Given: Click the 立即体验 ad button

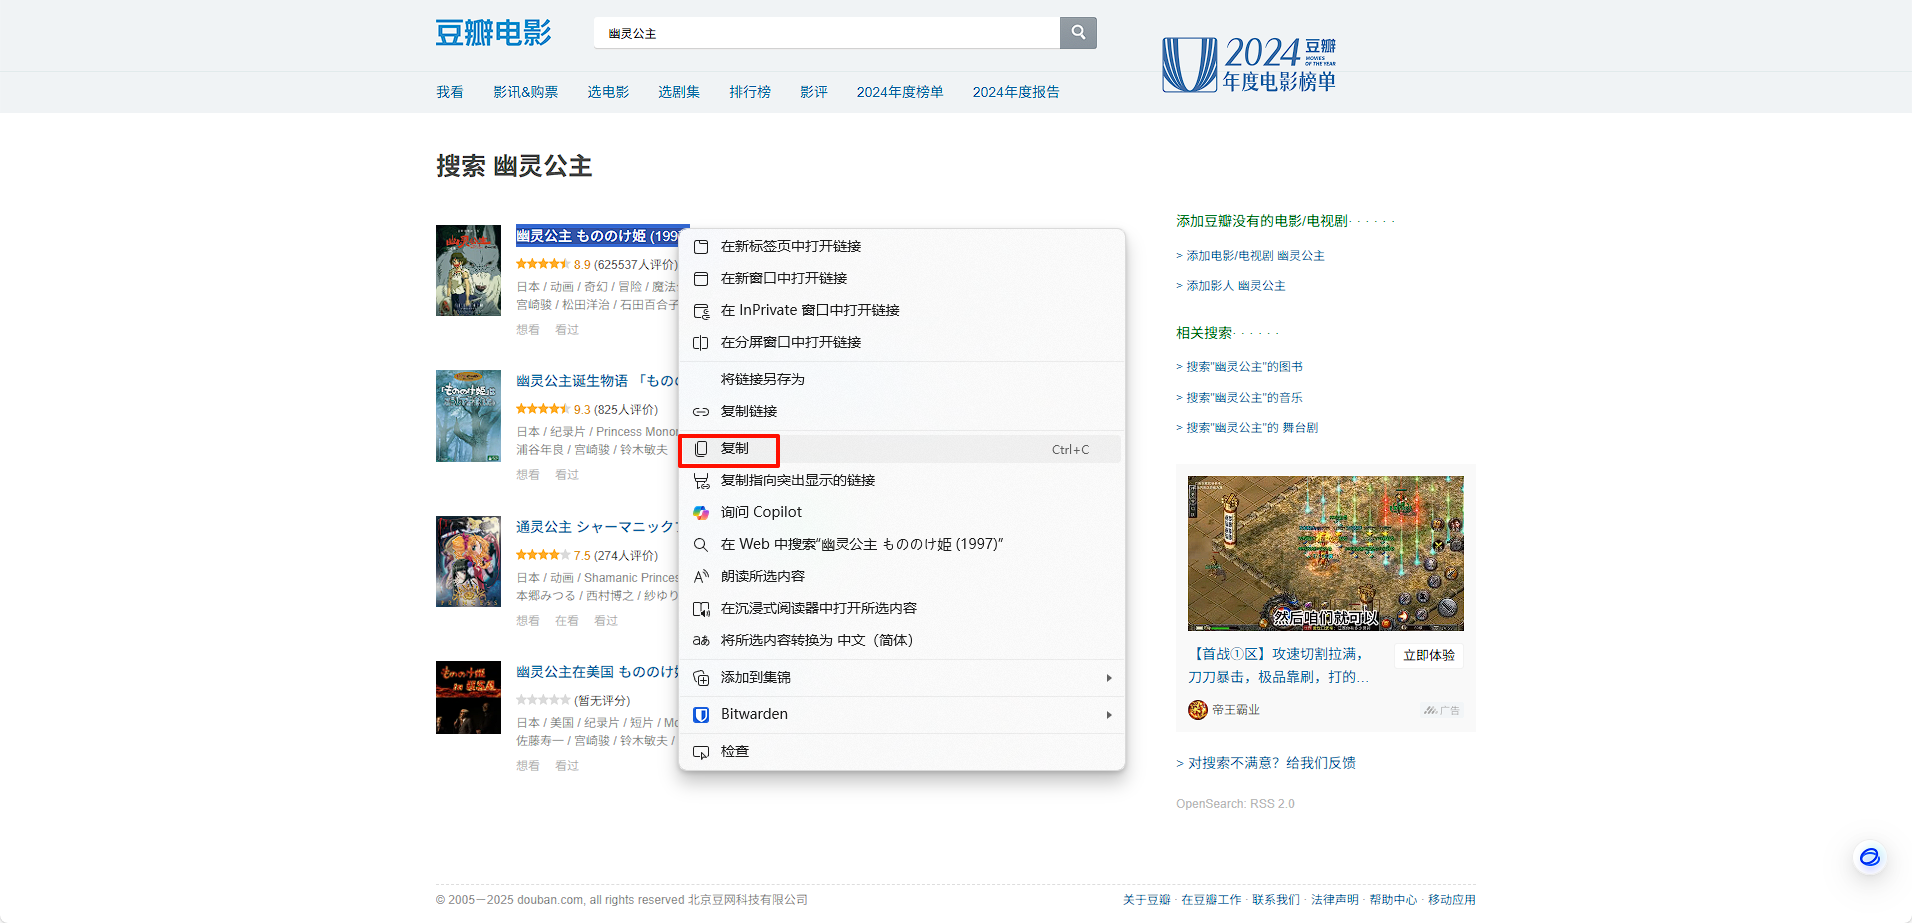Looking at the screenshot, I should pyautogui.click(x=1429, y=656).
